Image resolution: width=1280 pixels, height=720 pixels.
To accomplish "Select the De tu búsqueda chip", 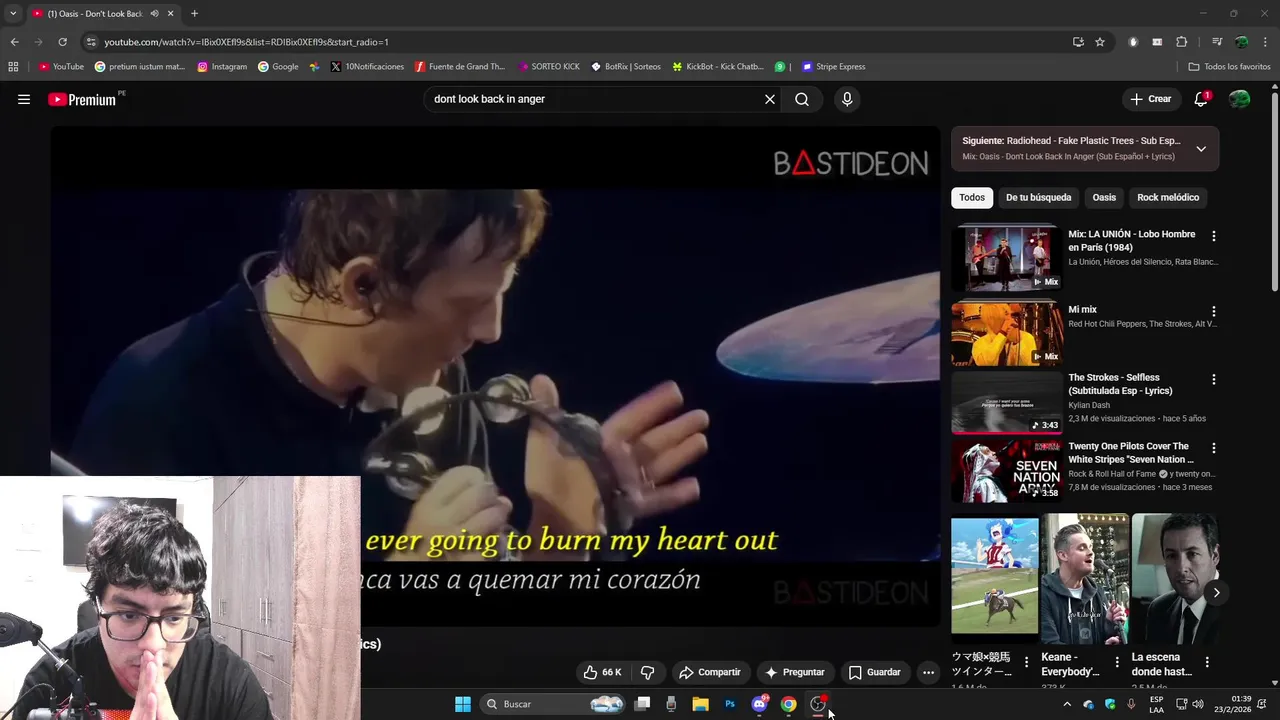I will (x=1038, y=198).
